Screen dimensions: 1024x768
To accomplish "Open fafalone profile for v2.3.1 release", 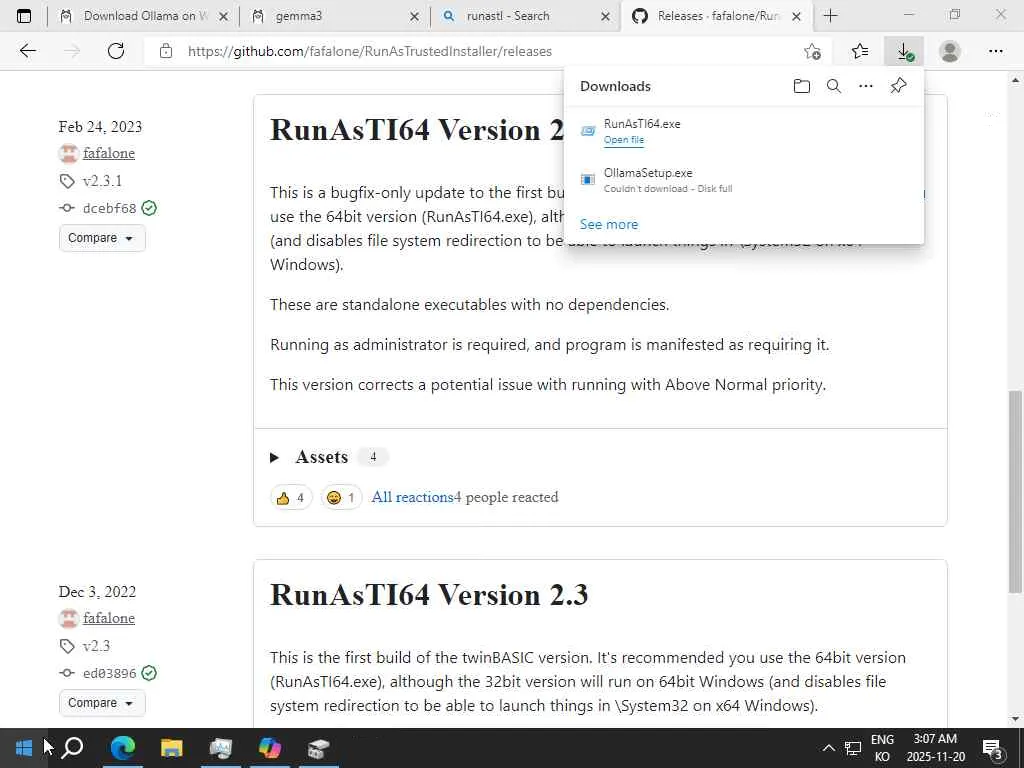I will tap(109, 153).
